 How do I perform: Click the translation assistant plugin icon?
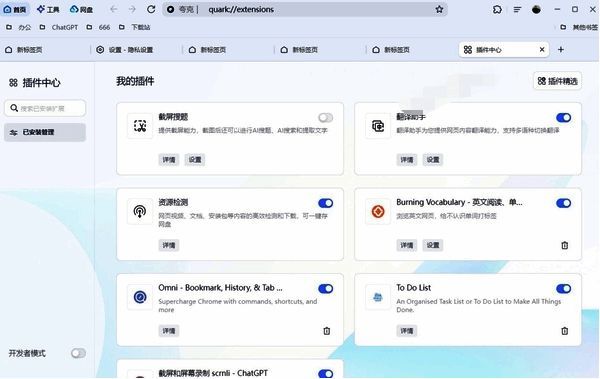(x=378, y=126)
